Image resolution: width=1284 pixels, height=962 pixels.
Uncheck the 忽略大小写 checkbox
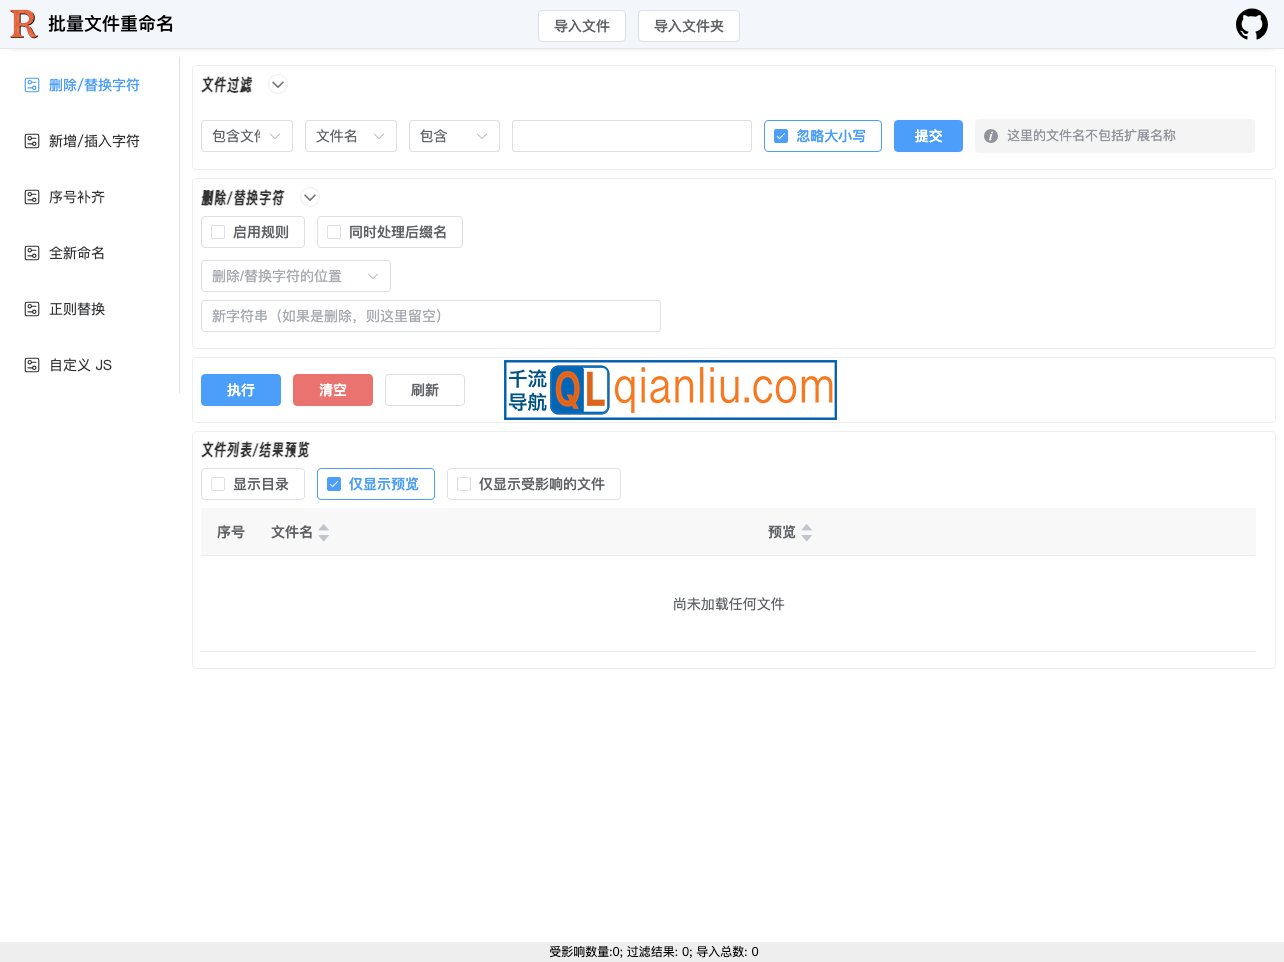780,135
